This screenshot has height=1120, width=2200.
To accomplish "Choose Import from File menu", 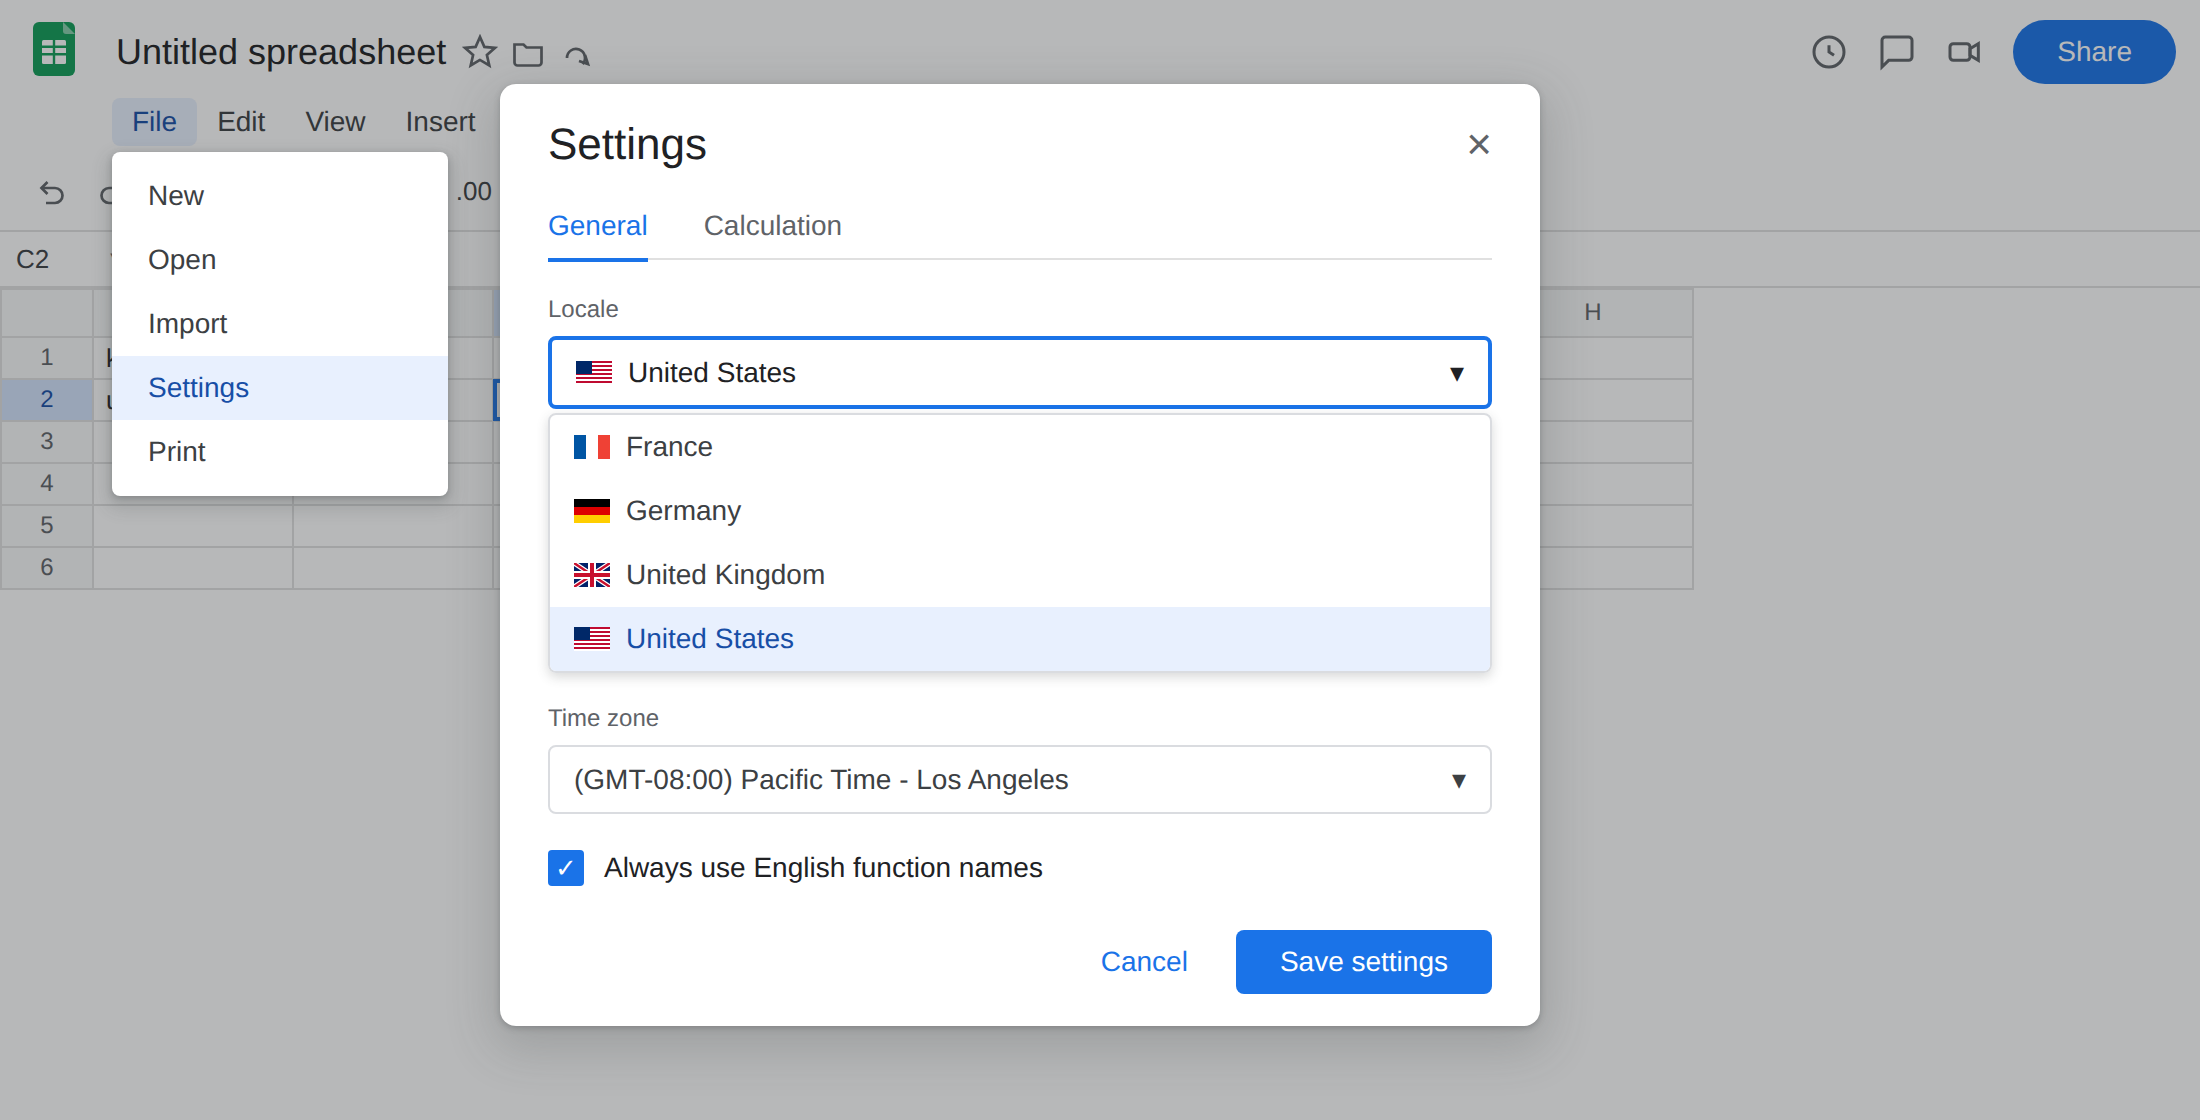I will [280, 324].
